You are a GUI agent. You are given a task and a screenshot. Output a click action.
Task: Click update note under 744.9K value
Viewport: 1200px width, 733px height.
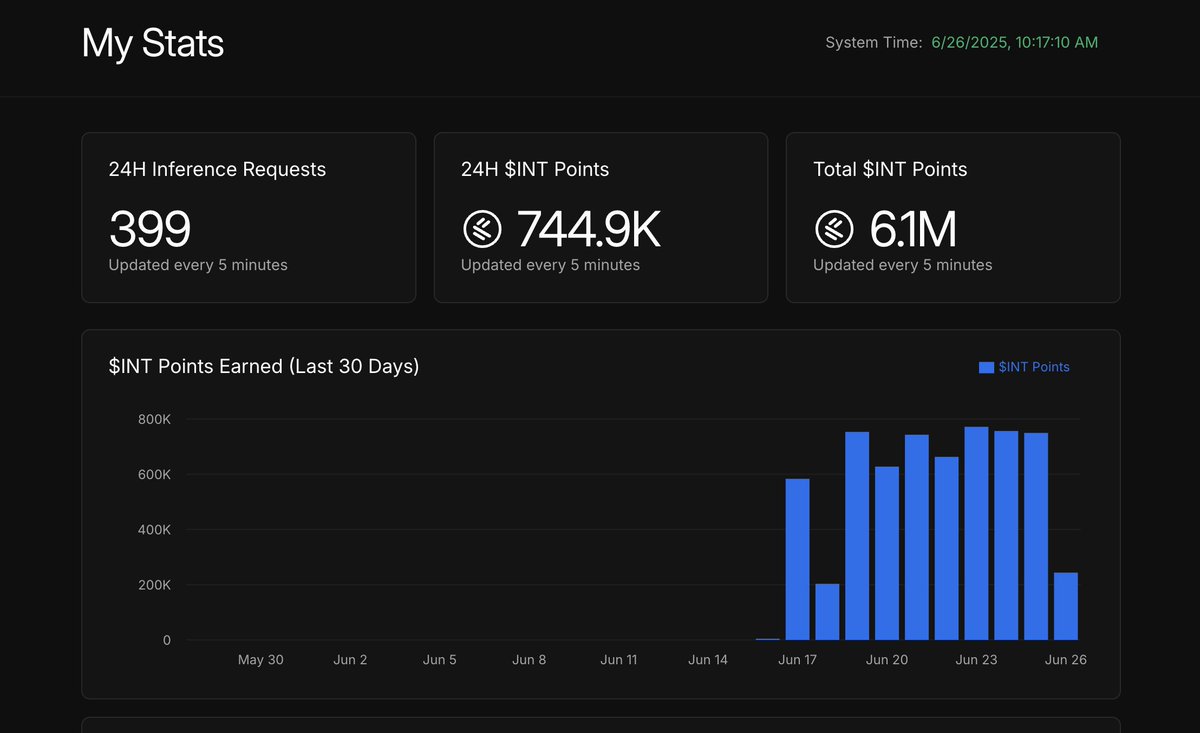[x=550, y=265]
